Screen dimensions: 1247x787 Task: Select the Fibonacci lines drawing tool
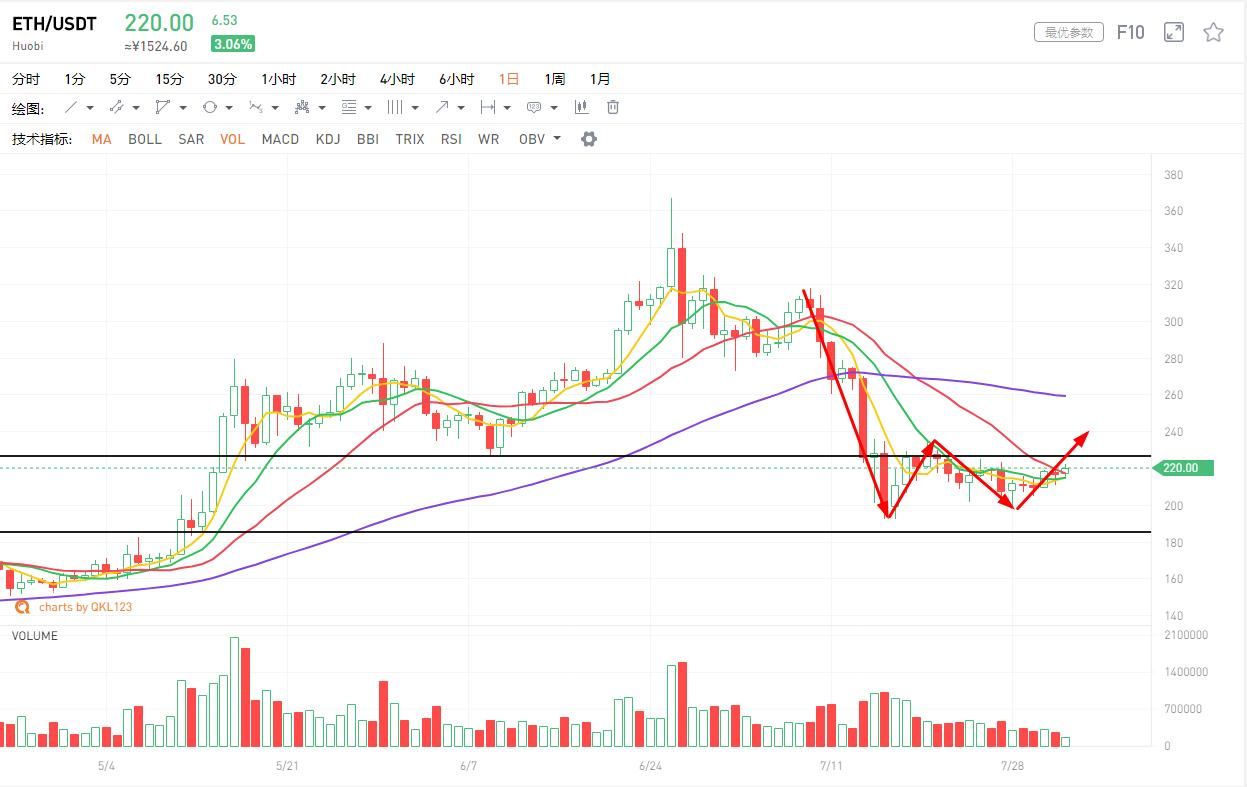[349, 107]
